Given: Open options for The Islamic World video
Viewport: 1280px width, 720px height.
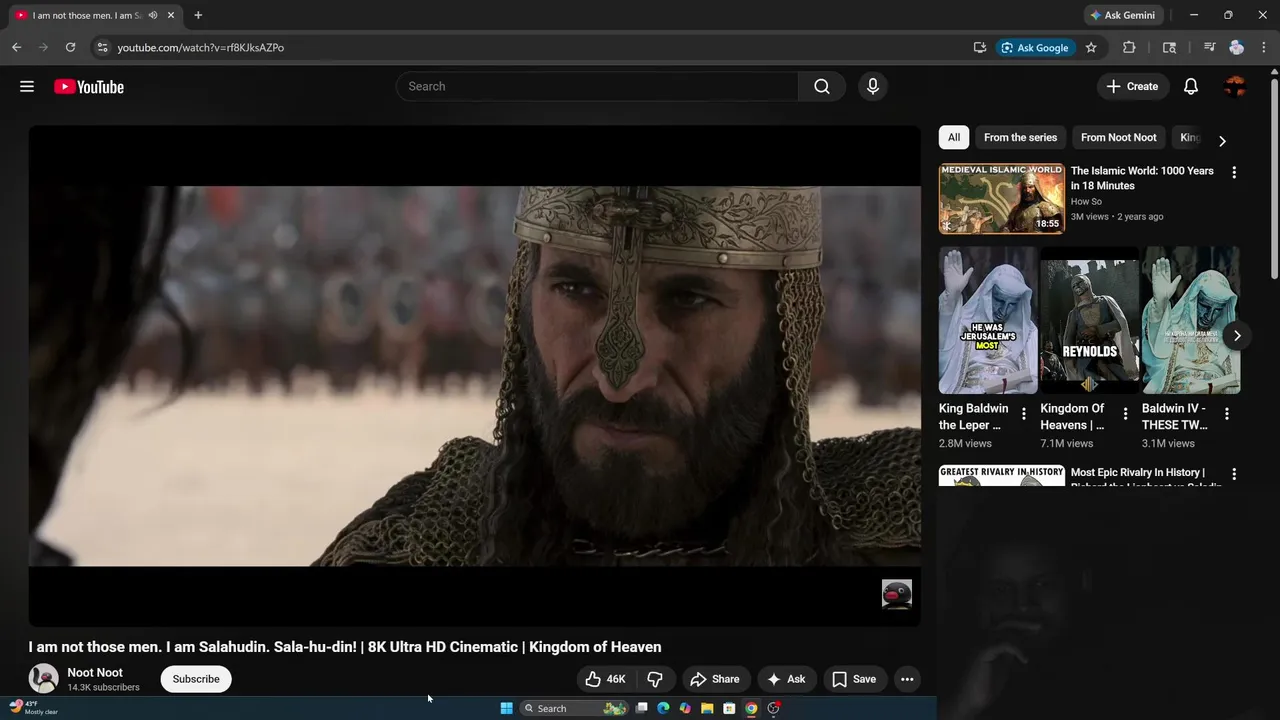Looking at the screenshot, I should [x=1234, y=173].
